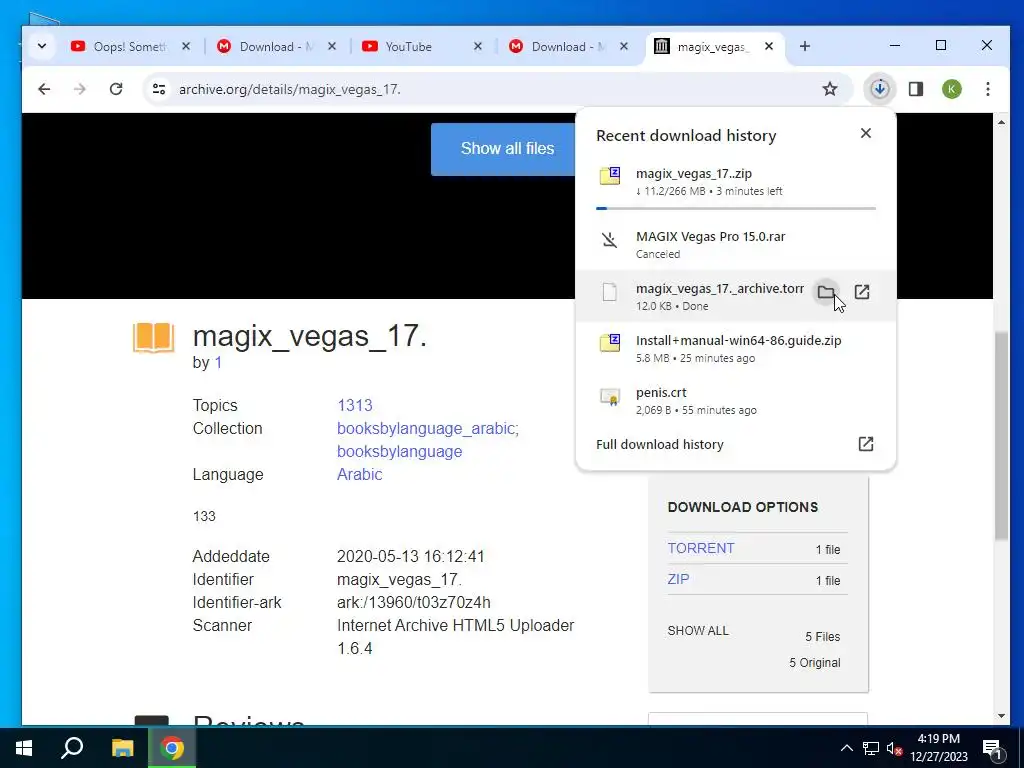The height and width of the screenshot is (768, 1024).
Task: Select the magix_vegas_17..zip download entry
Action: [x=736, y=182]
